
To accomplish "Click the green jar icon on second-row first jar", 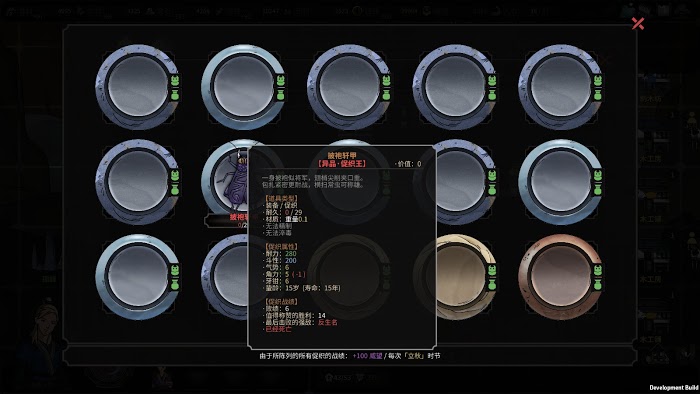I will (x=175, y=189).
